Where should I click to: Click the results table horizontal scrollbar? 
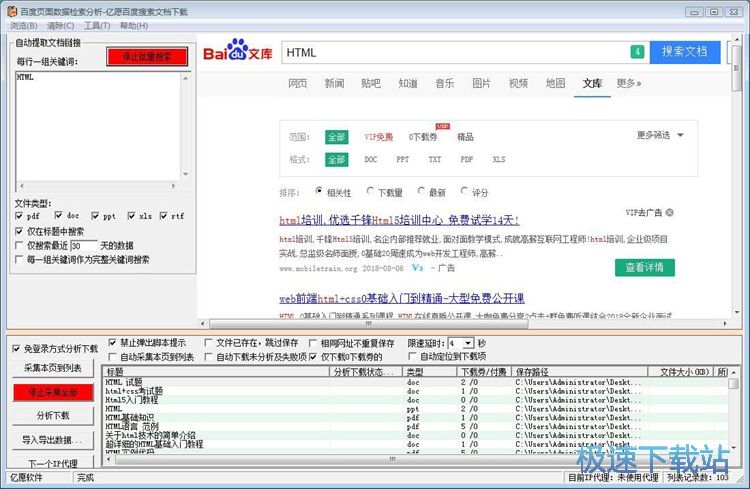pos(392,459)
